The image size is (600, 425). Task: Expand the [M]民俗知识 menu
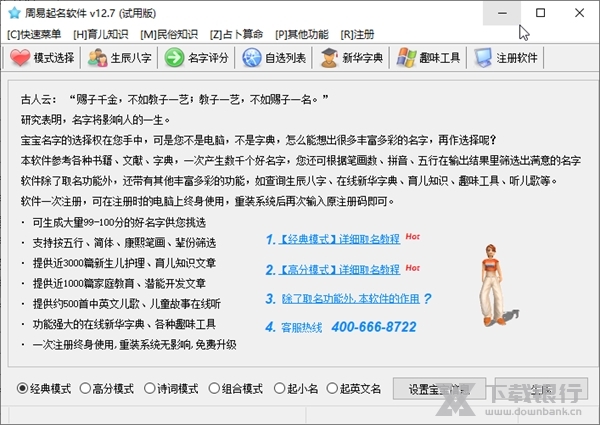click(169, 34)
